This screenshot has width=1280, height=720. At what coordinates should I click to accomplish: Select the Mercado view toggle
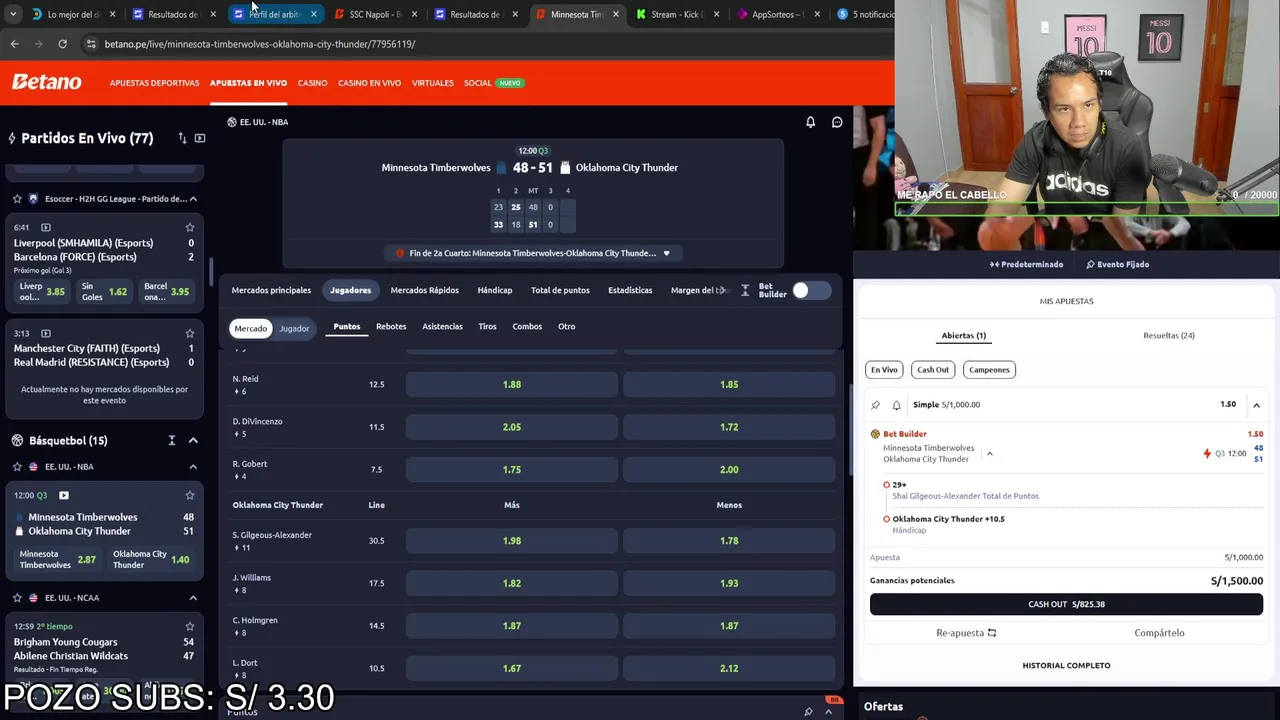pos(250,328)
